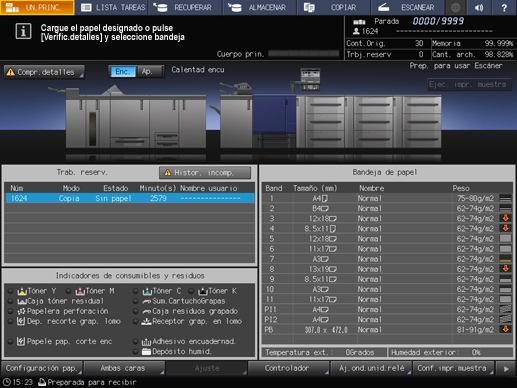
Task: Switch to the LISTA TAREAS tab
Action: pyautogui.click(x=113, y=7)
